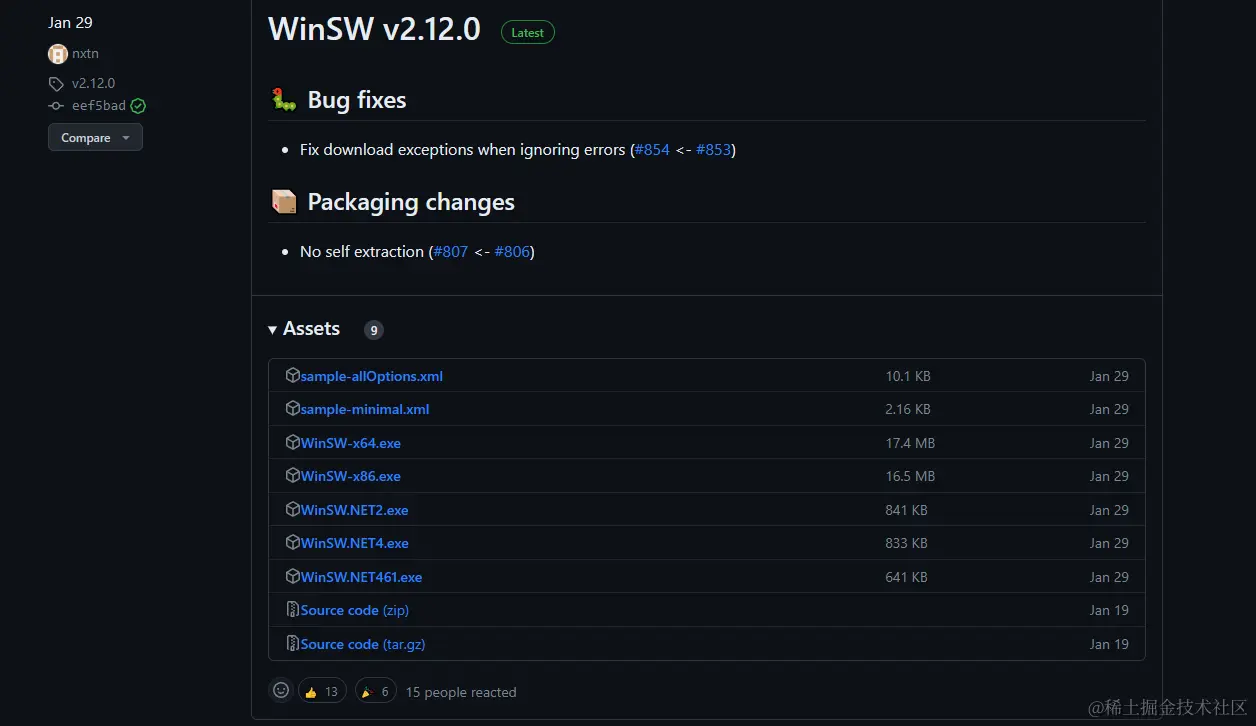The height and width of the screenshot is (726, 1256).
Task: Click package icon for WinSW.NET461.exe
Action: pos(293,577)
